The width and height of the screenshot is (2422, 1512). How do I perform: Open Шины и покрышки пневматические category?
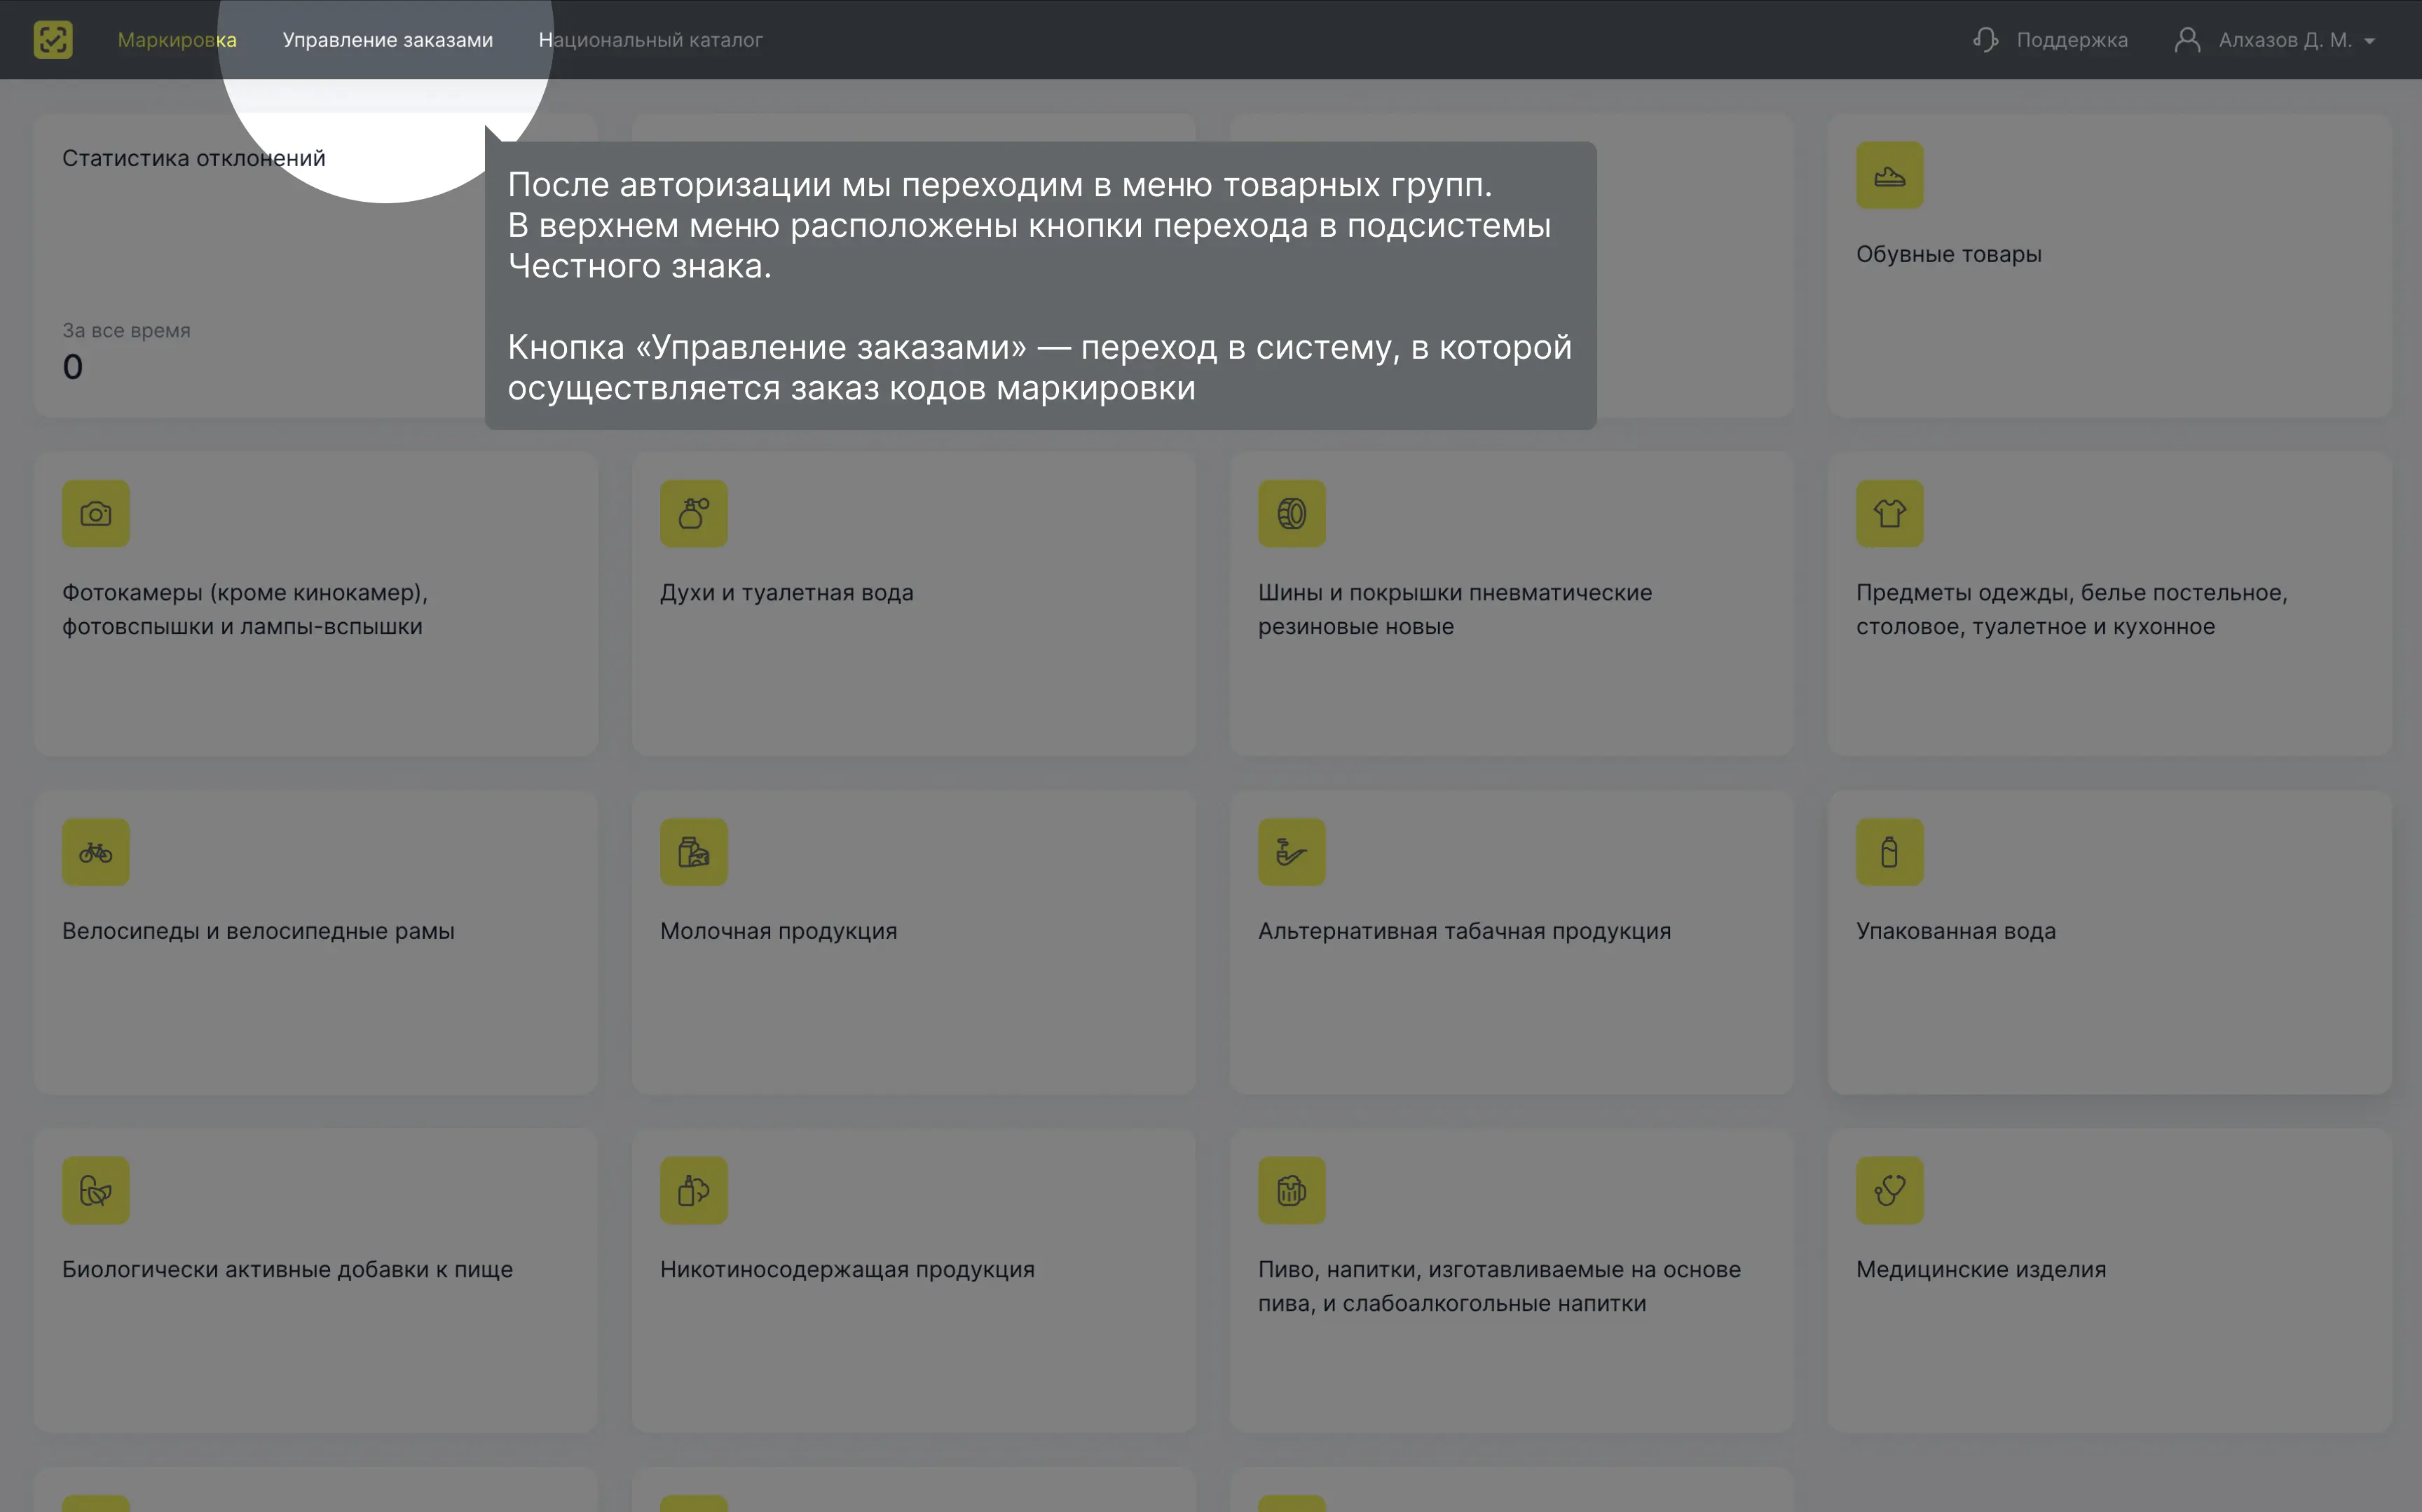point(1455,609)
